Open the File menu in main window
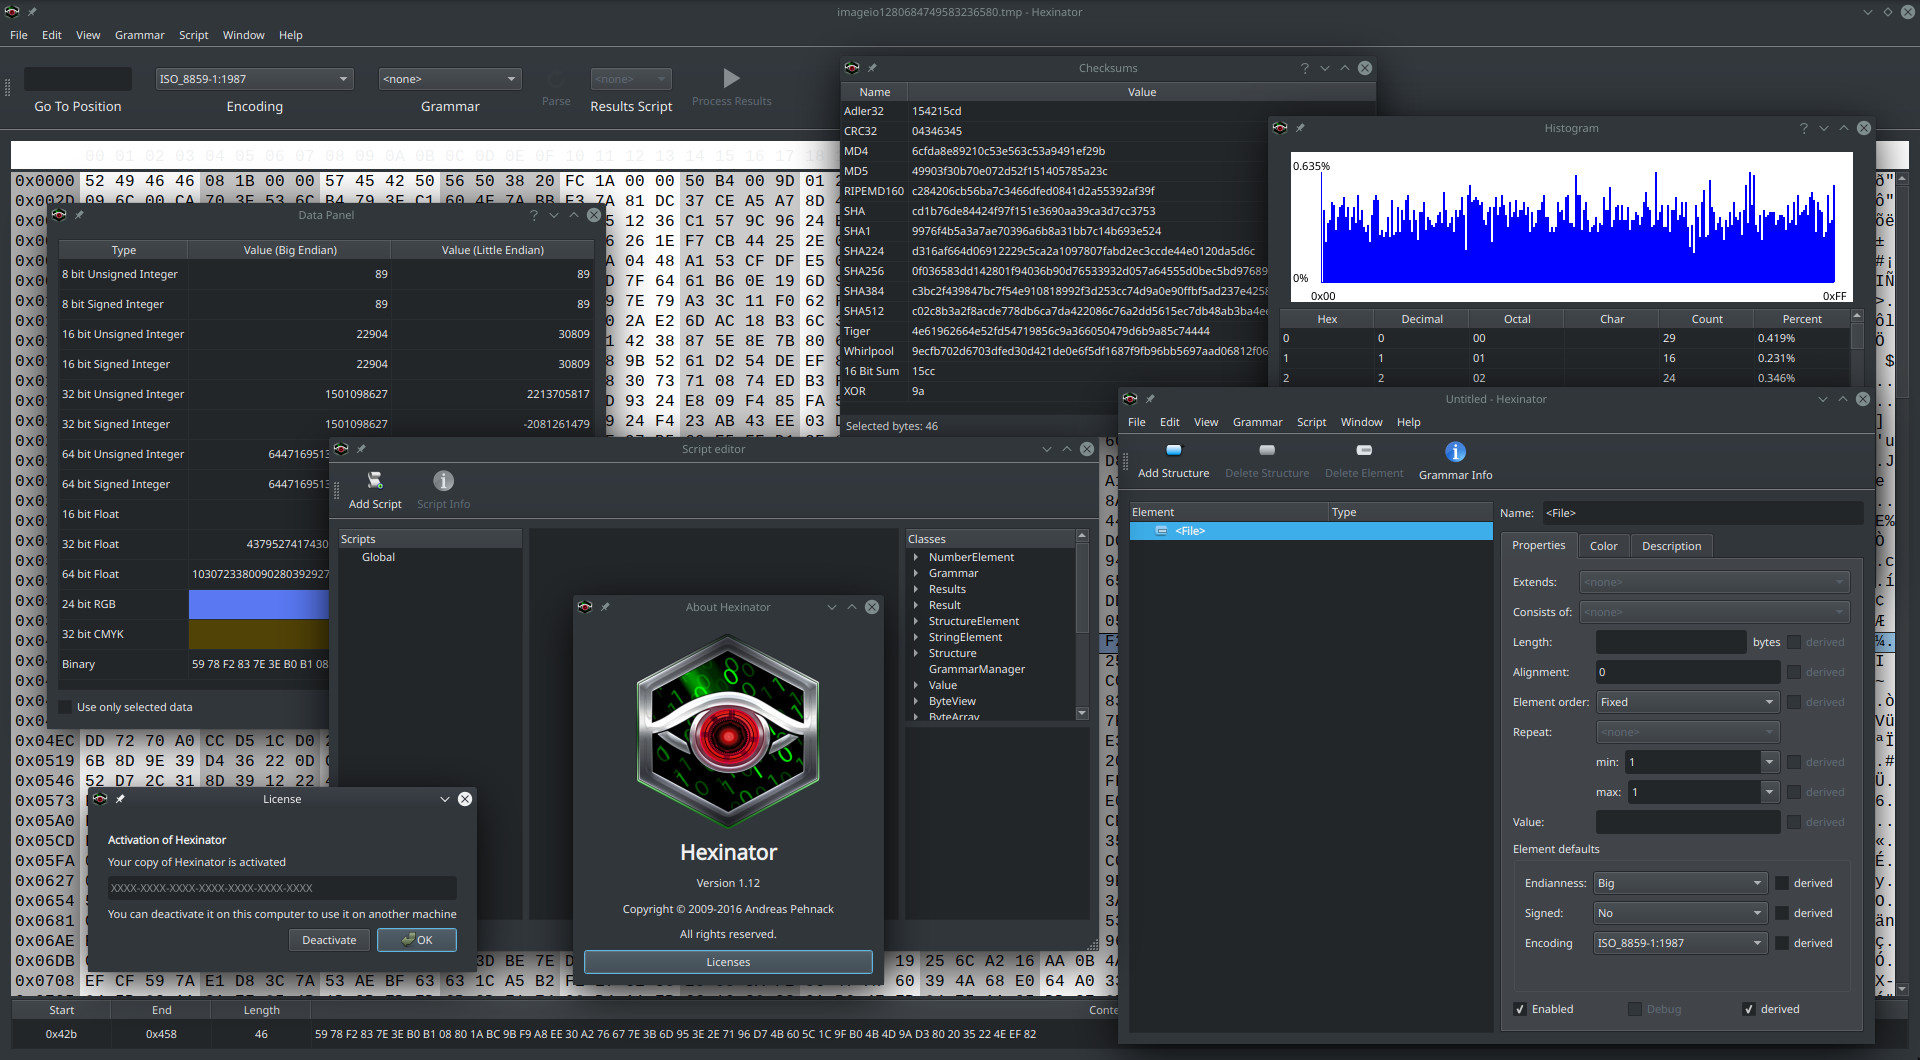This screenshot has height=1060, width=1920. click(x=19, y=35)
